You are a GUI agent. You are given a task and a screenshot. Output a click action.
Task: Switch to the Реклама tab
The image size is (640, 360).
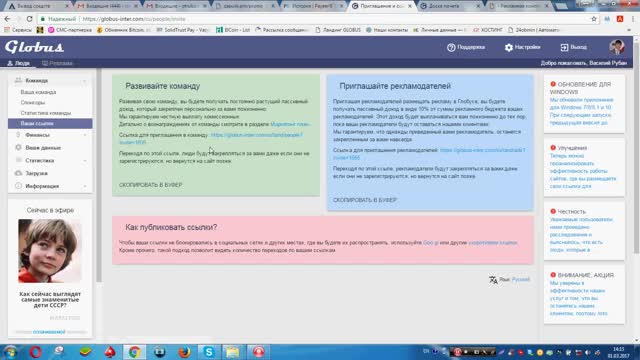click(57, 63)
